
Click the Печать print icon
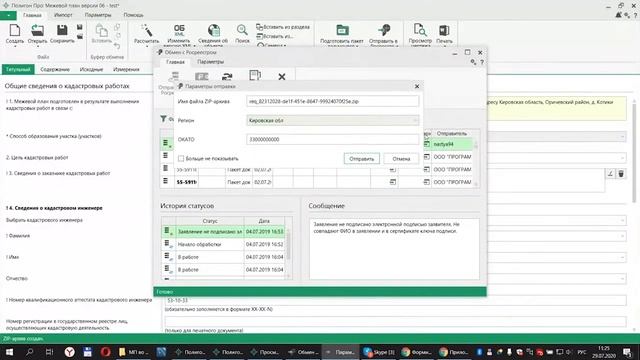pyautogui.click(x=444, y=31)
